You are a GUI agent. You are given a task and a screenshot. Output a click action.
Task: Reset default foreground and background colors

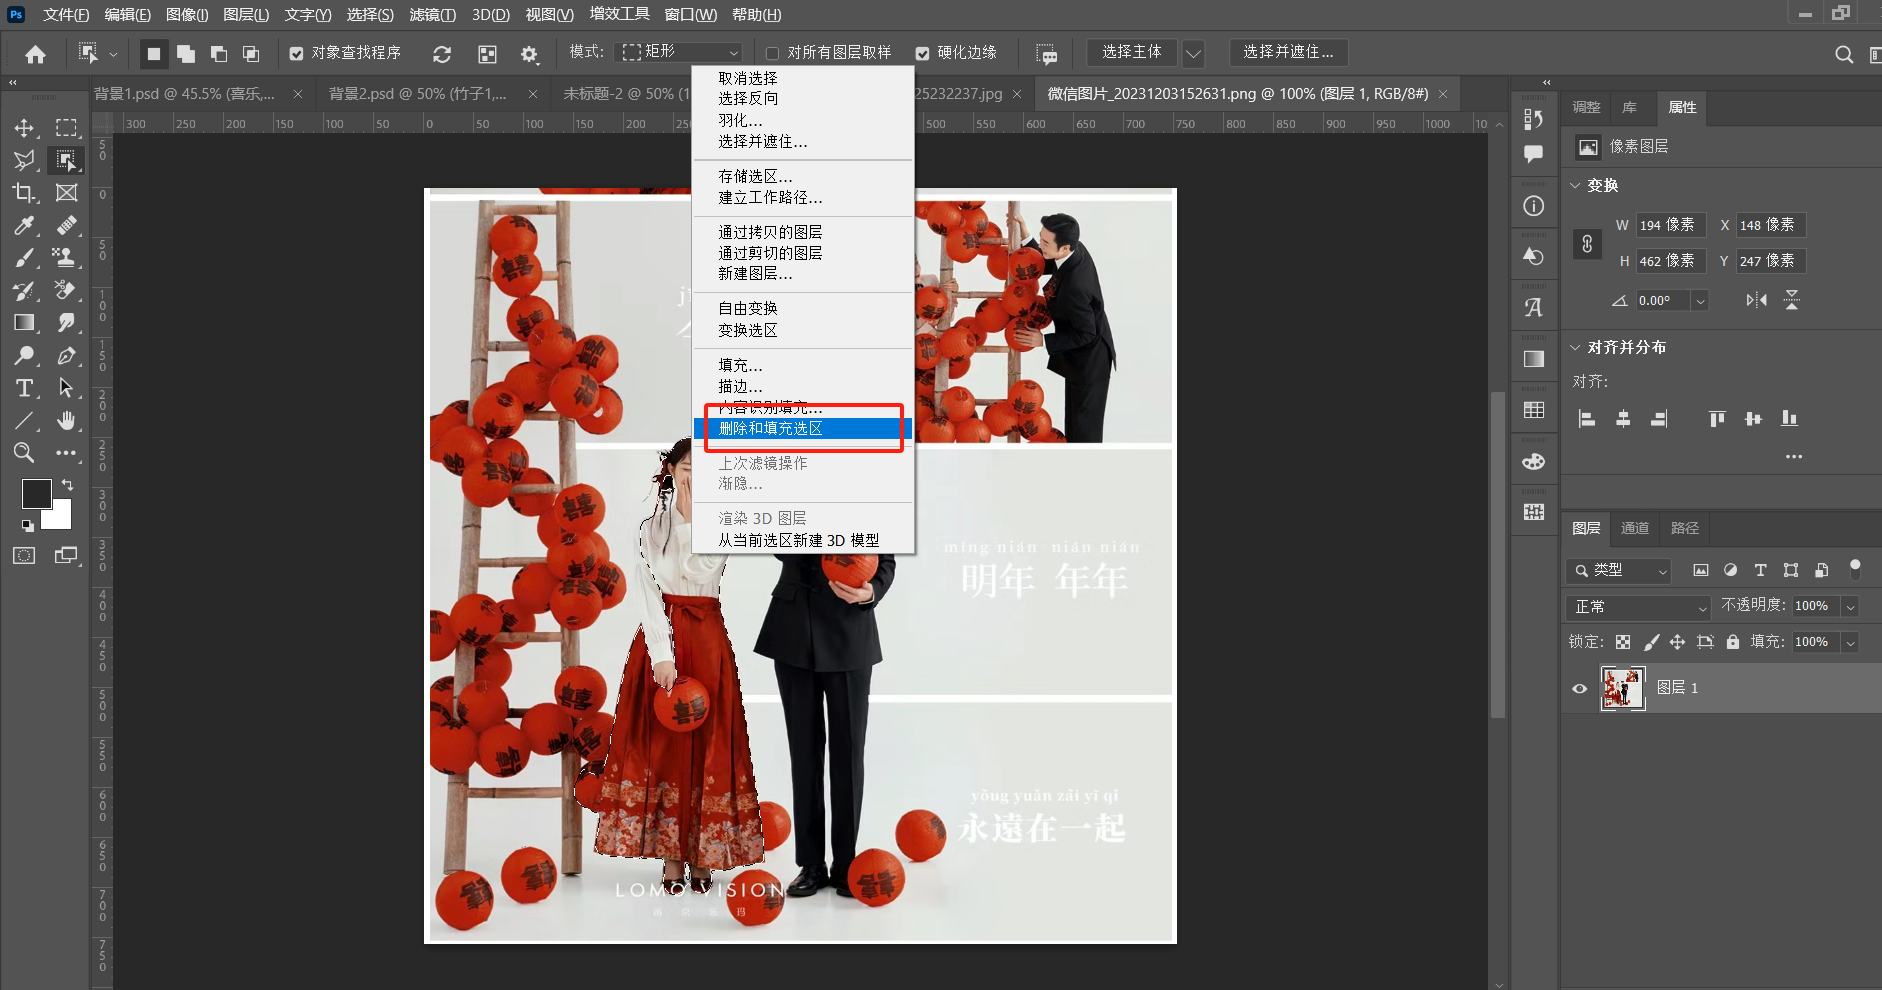click(x=28, y=525)
